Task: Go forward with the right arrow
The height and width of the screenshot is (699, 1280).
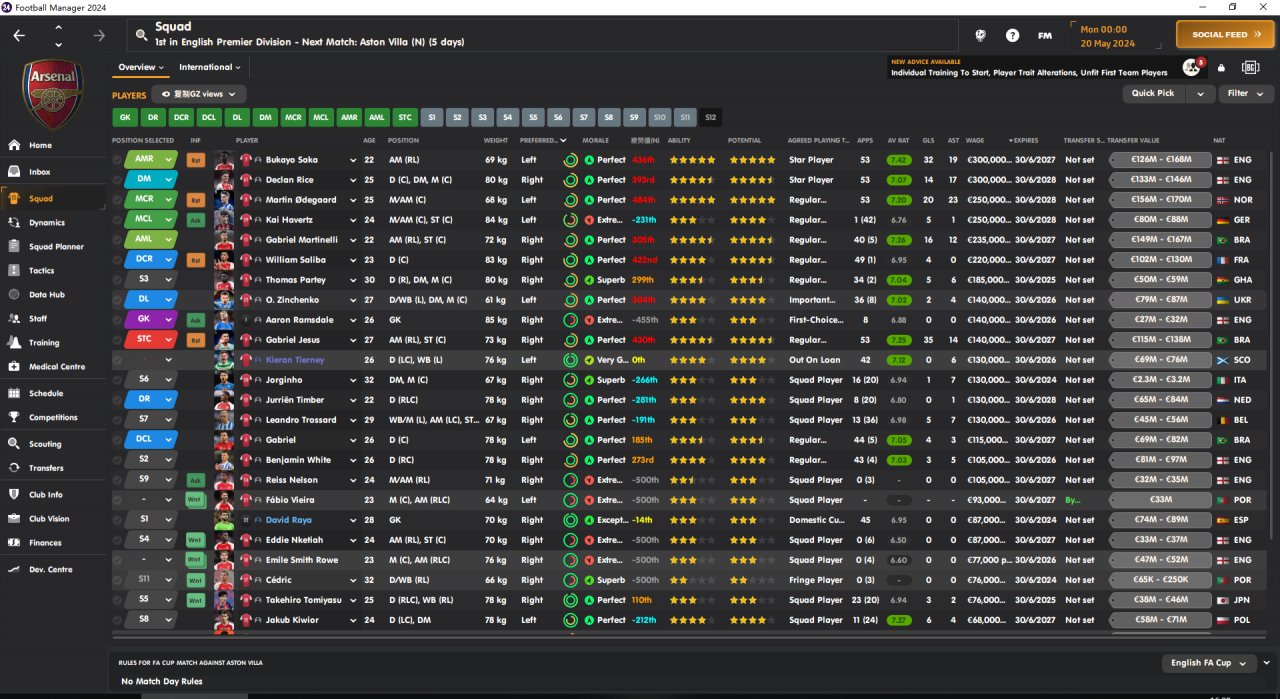Action: point(98,35)
